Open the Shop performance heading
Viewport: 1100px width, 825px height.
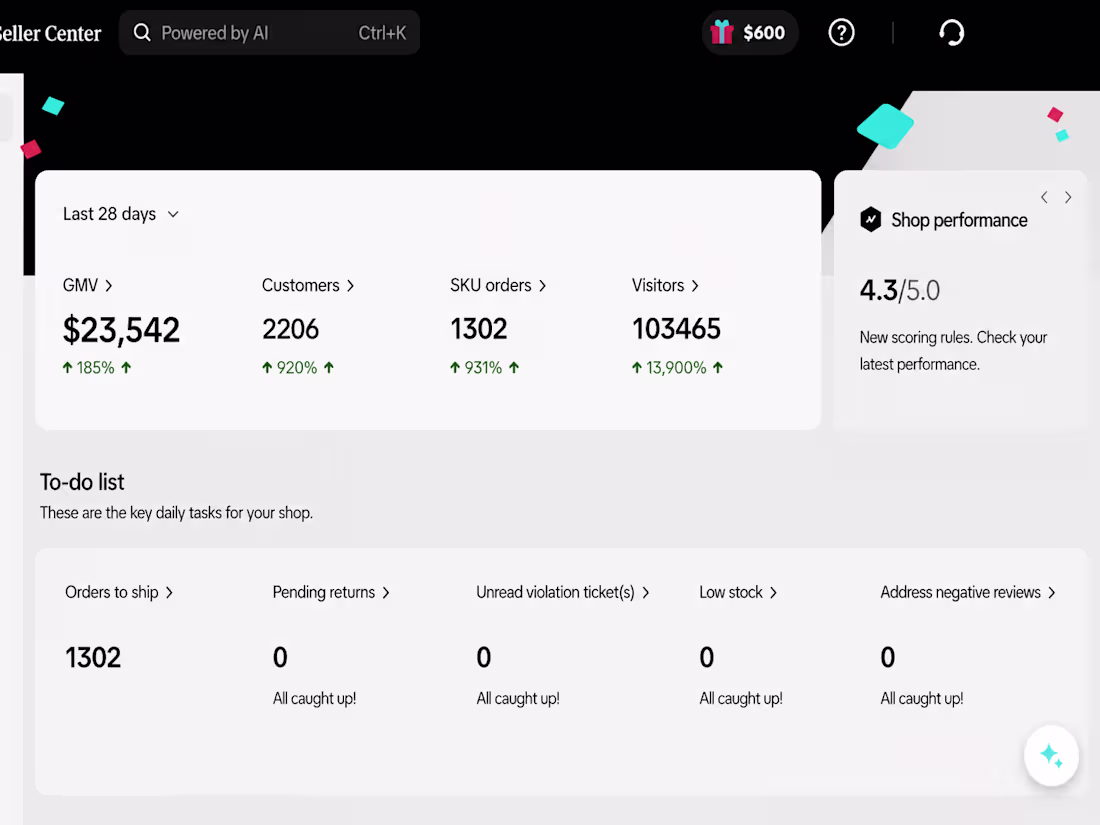point(959,220)
